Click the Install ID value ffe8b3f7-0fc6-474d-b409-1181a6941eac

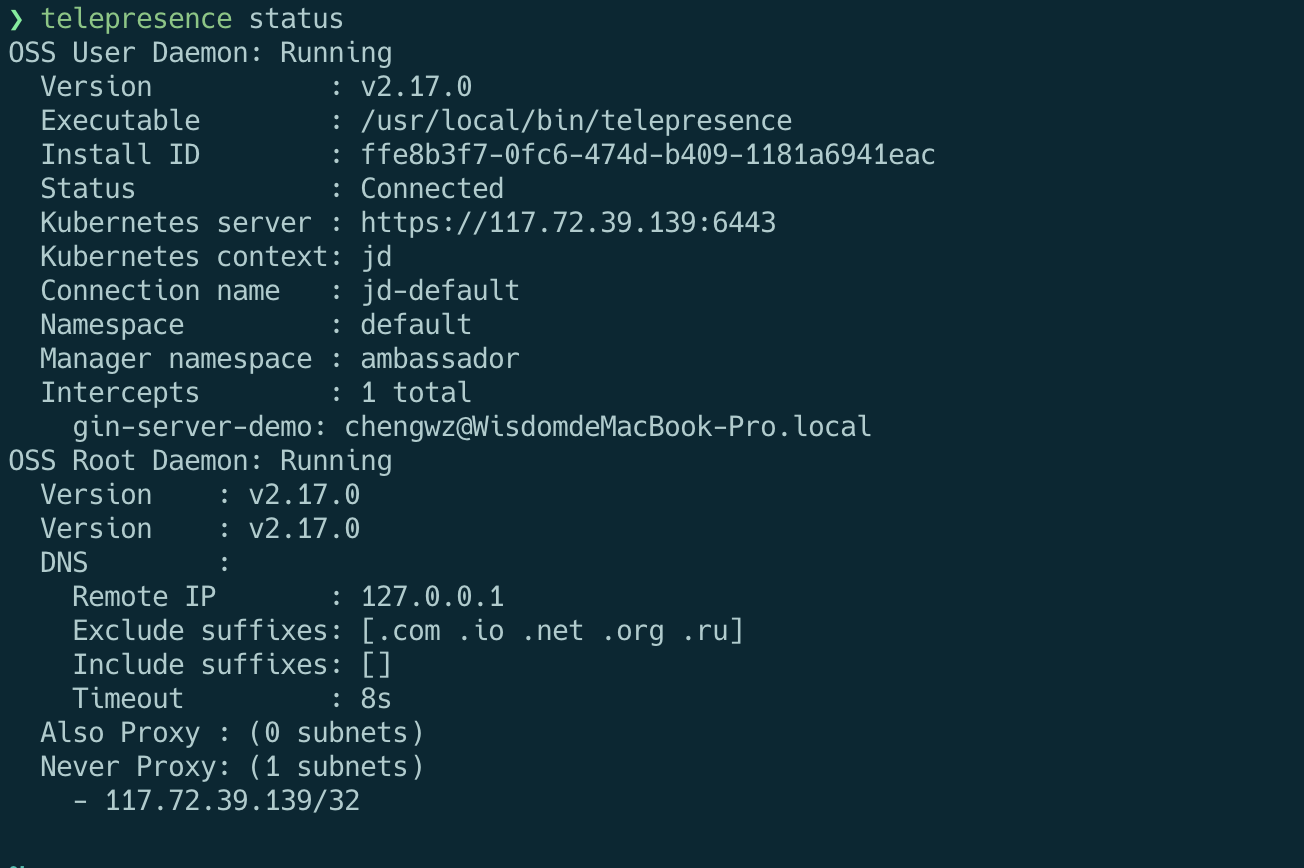click(648, 155)
